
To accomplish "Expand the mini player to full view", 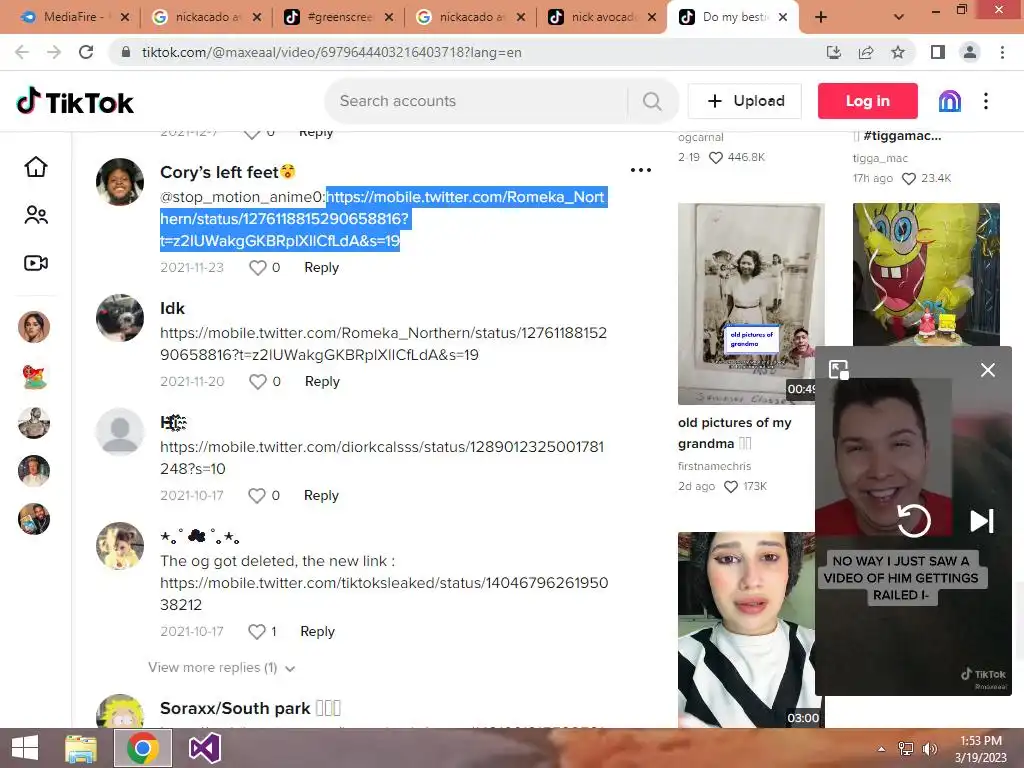I will click(x=839, y=370).
